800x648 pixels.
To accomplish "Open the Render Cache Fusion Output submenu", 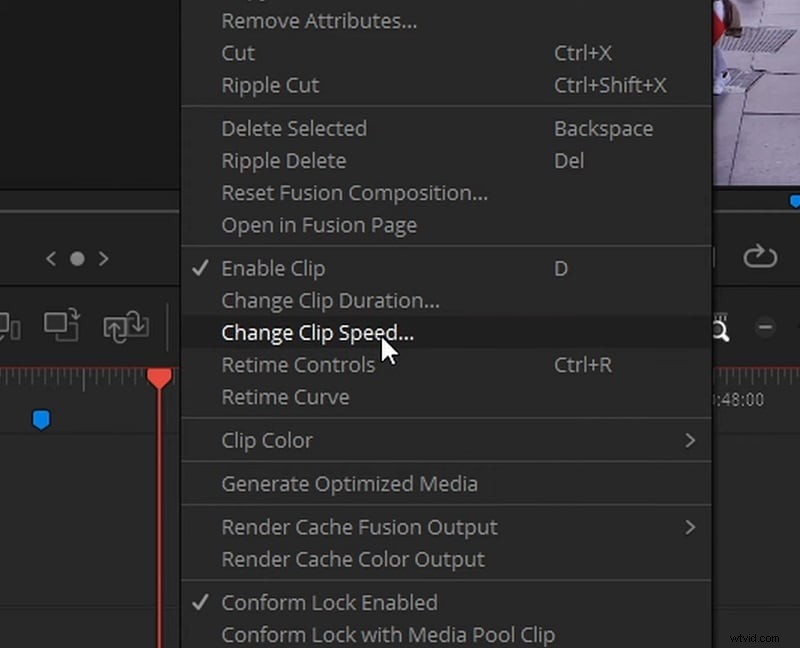I will (359, 527).
